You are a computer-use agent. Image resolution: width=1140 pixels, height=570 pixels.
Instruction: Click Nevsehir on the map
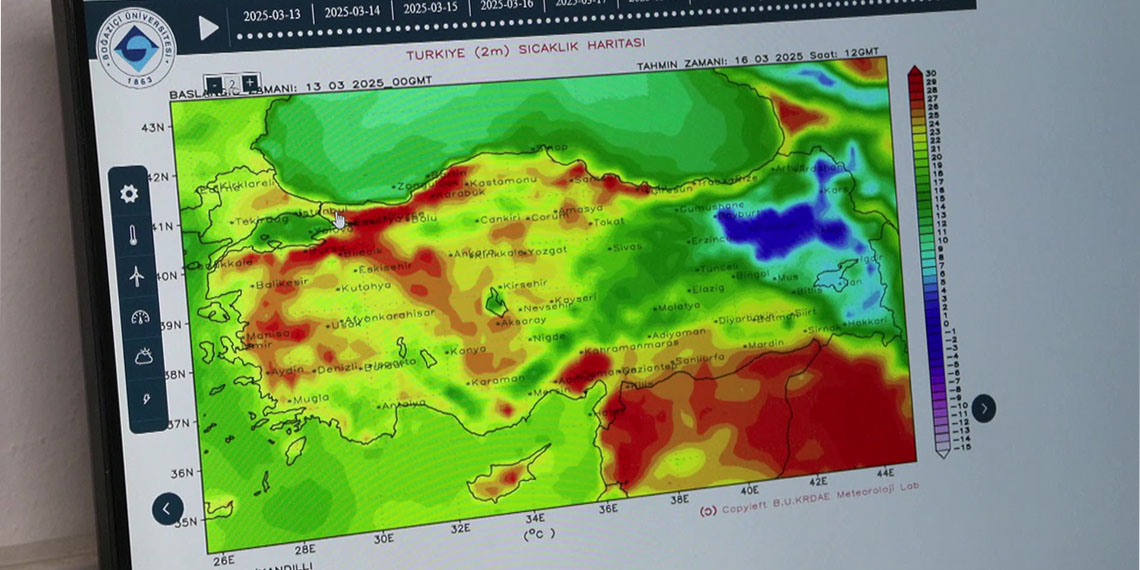click(x=547, y=308)
